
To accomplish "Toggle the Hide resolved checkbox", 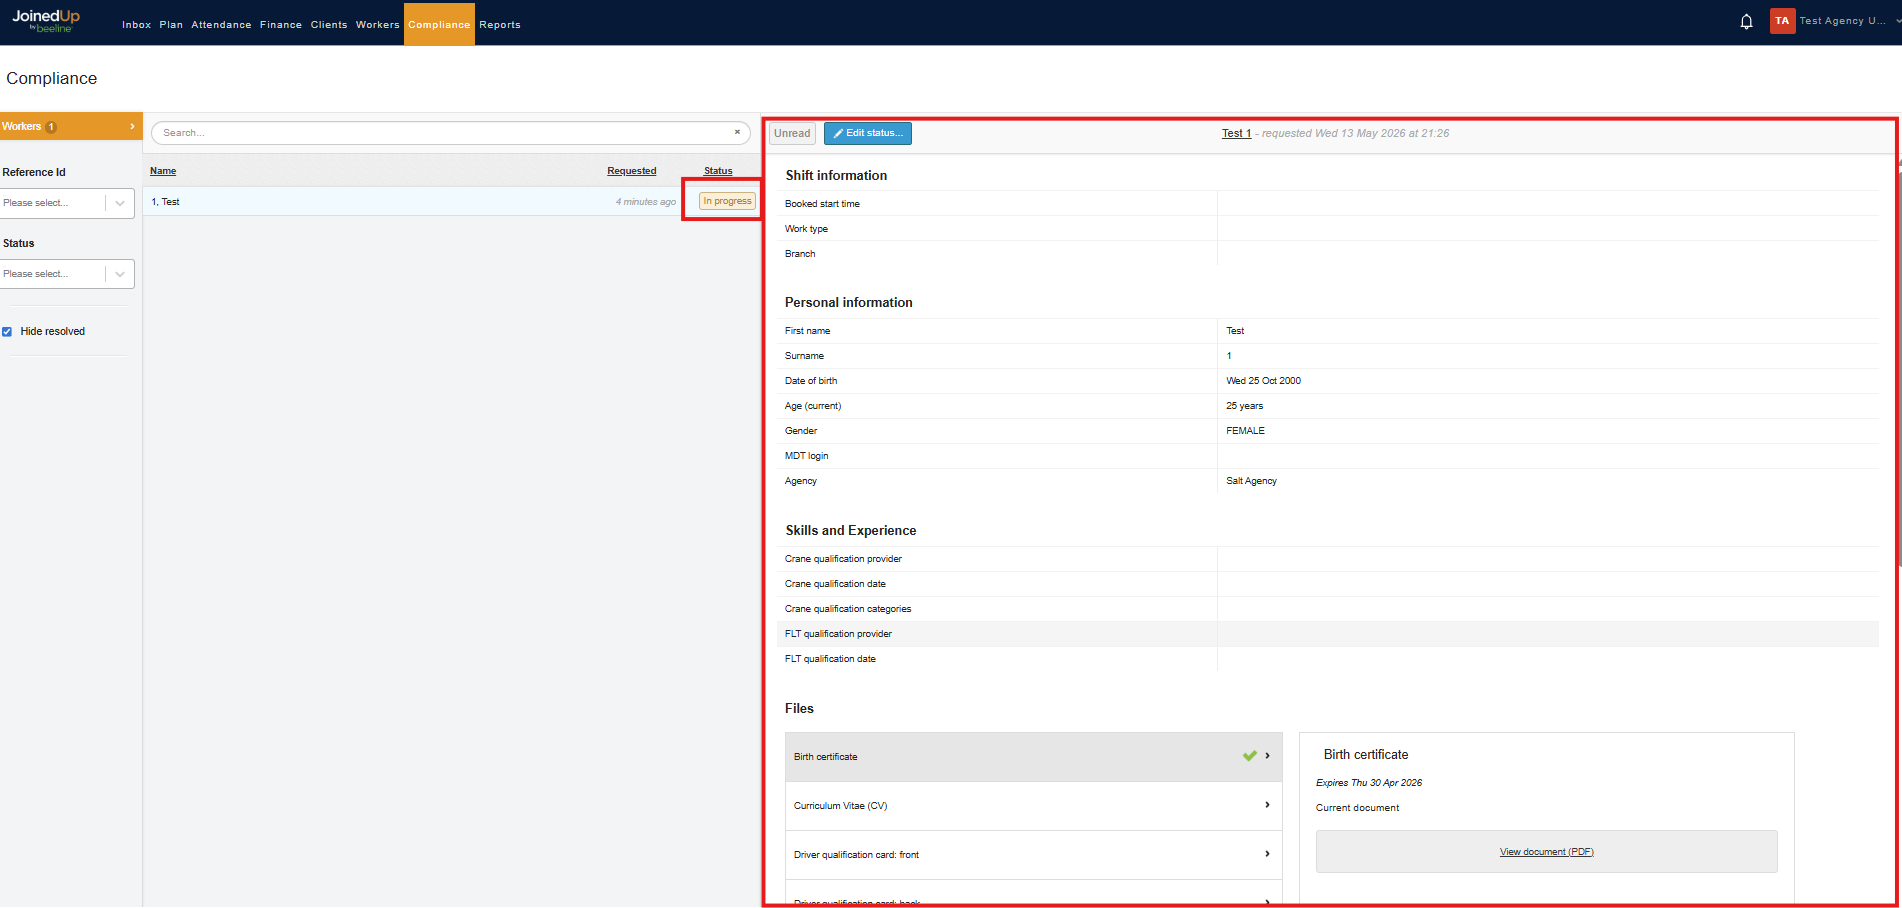I will click(x=7, y=332).
